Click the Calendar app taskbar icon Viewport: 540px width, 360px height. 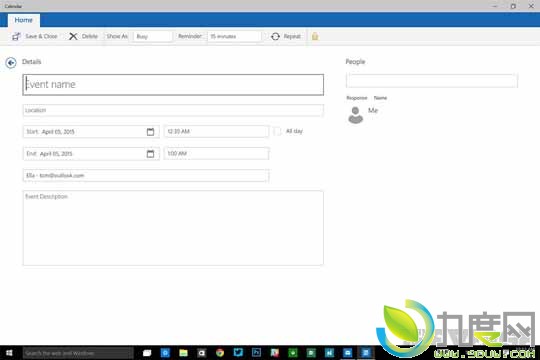click(366, 352)
